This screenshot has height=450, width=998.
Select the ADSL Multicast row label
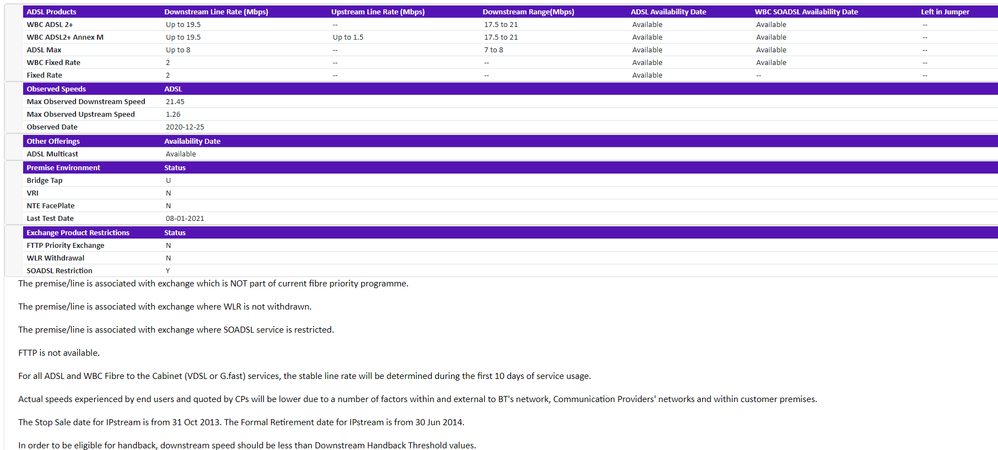tap(56, 154)
